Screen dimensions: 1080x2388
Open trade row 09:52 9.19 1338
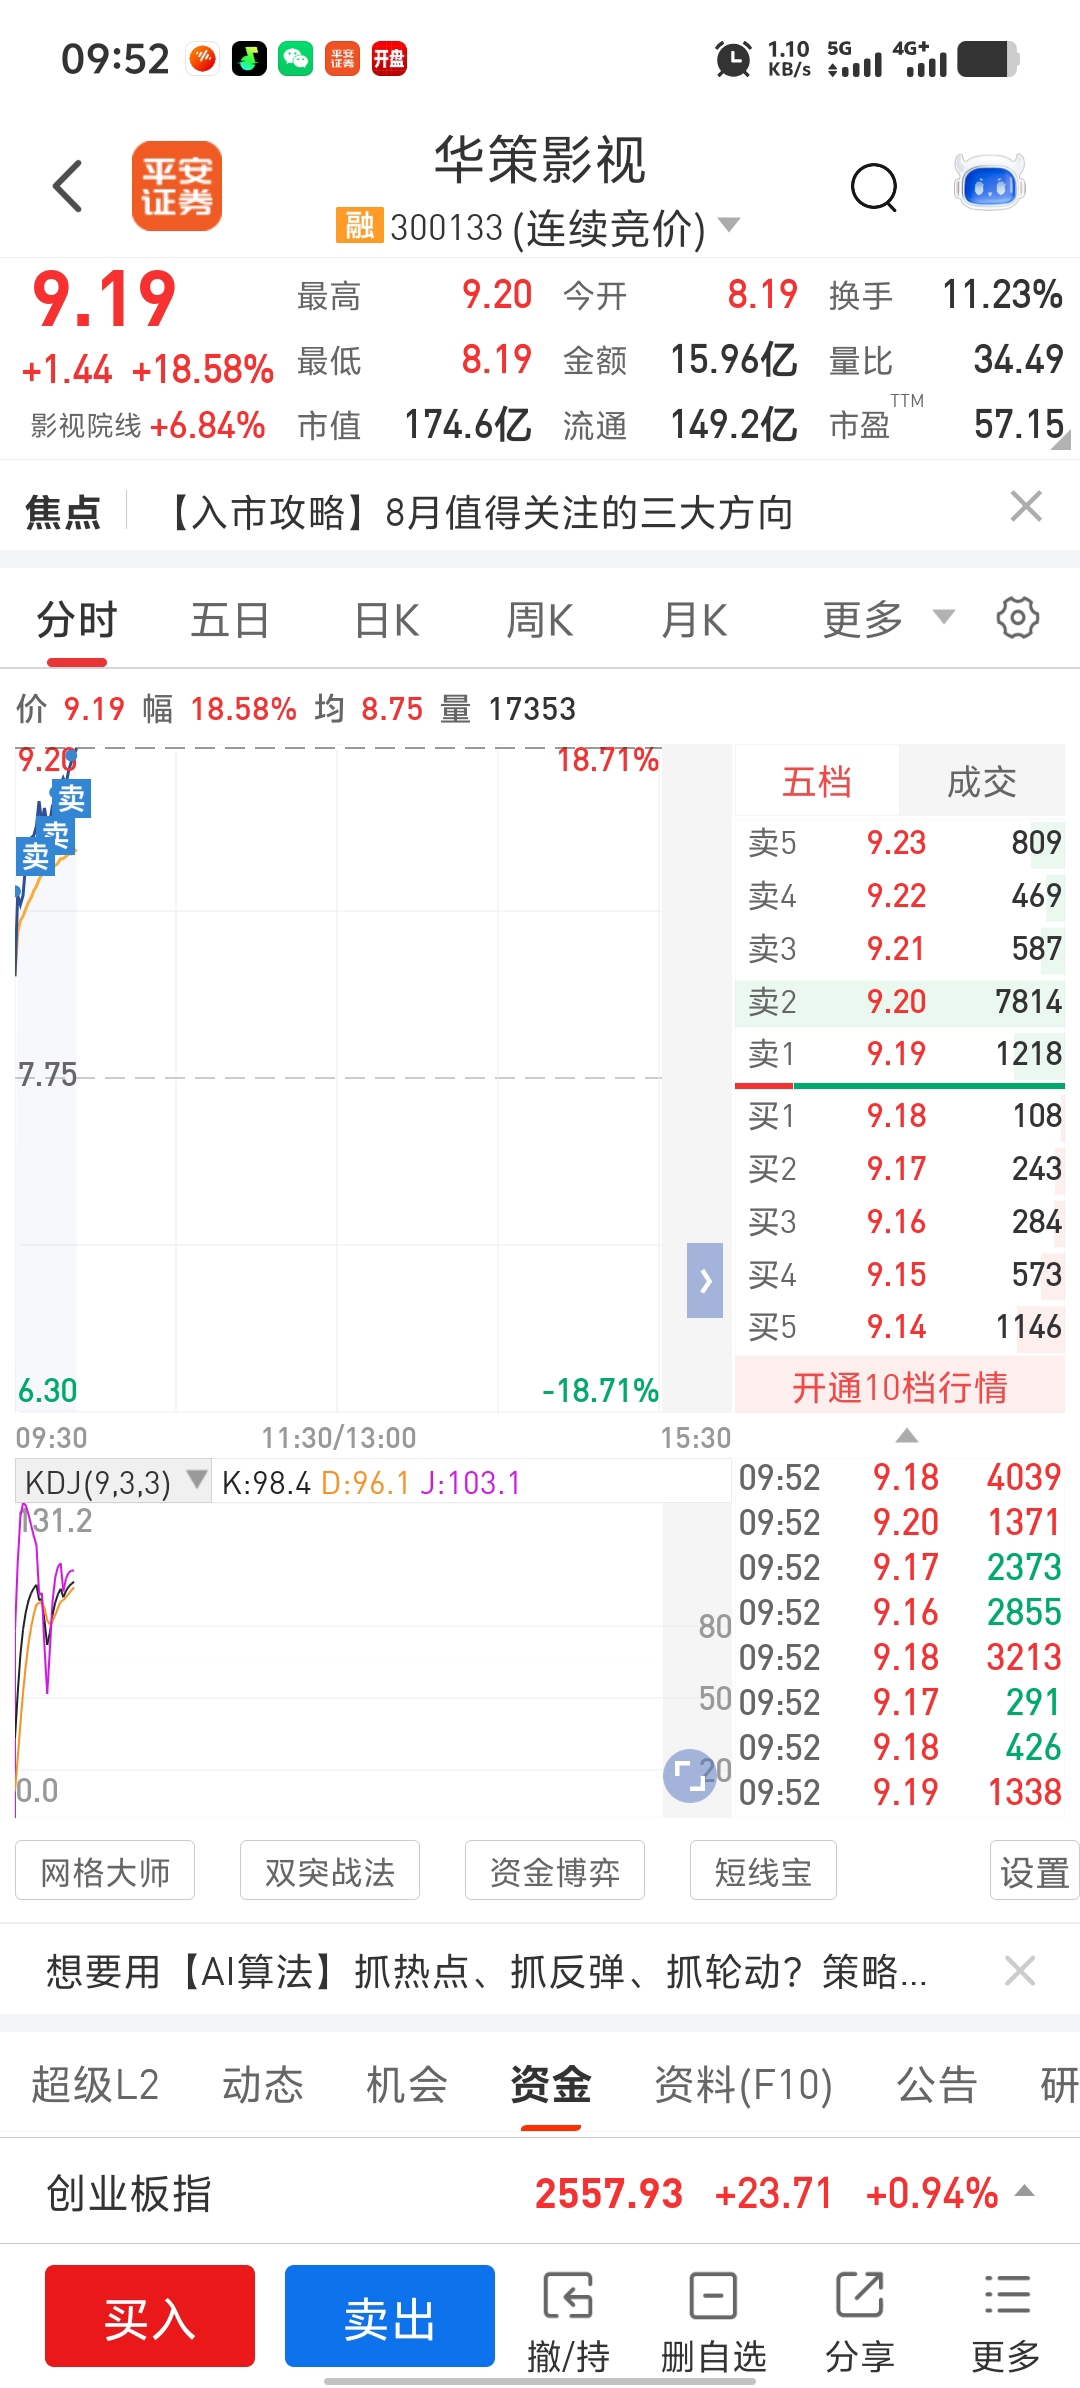900,1792
